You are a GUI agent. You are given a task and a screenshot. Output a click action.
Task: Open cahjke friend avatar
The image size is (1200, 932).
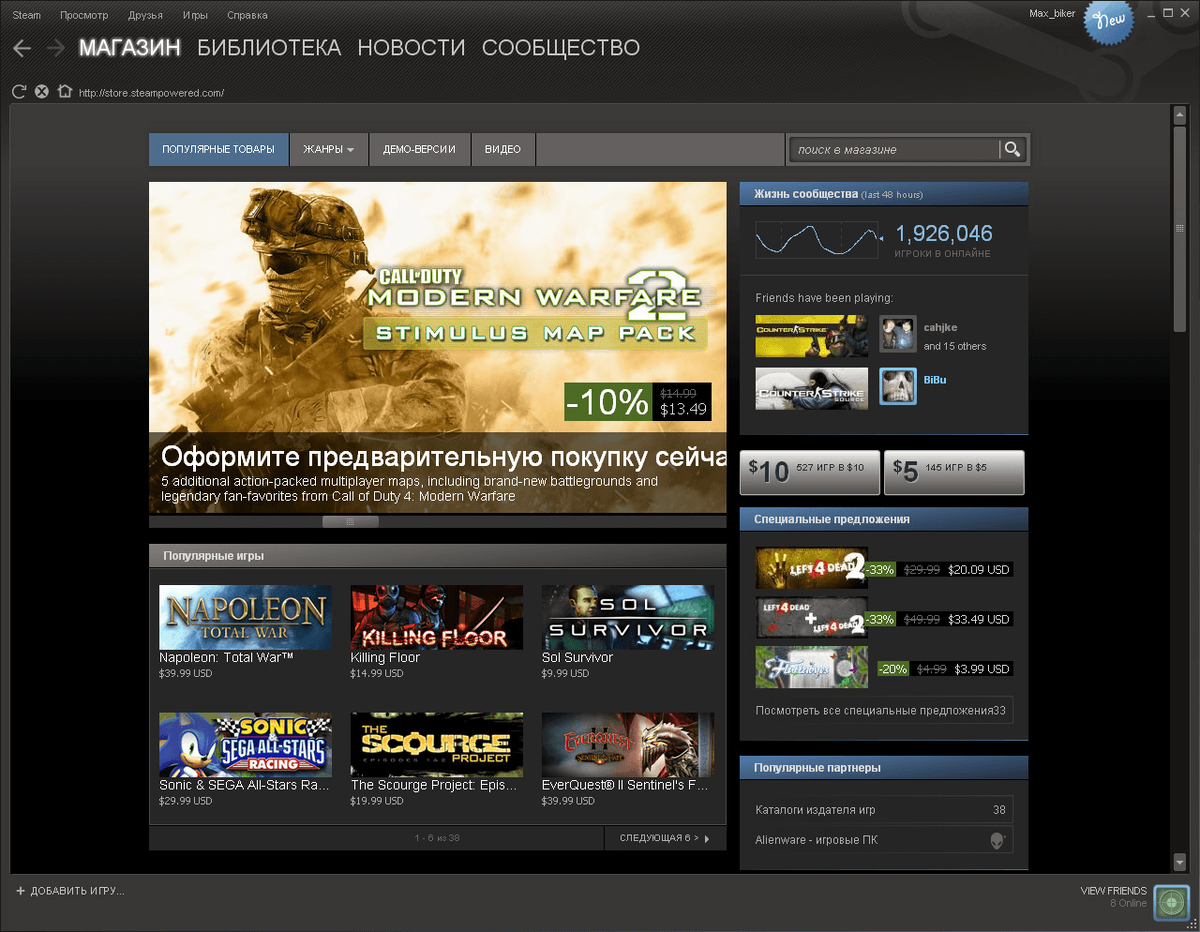898,334
